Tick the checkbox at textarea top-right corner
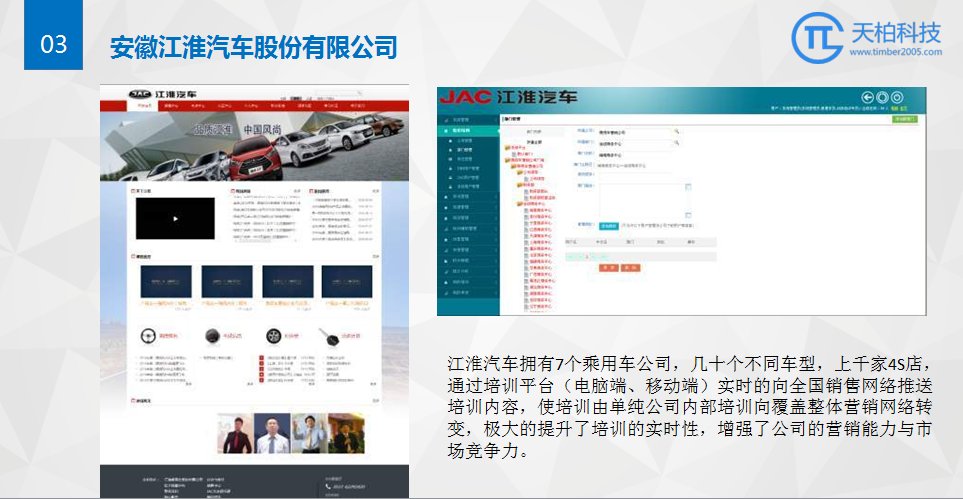Image resolution: width=963 pixels, height=499 pixels. coord(688,187)
